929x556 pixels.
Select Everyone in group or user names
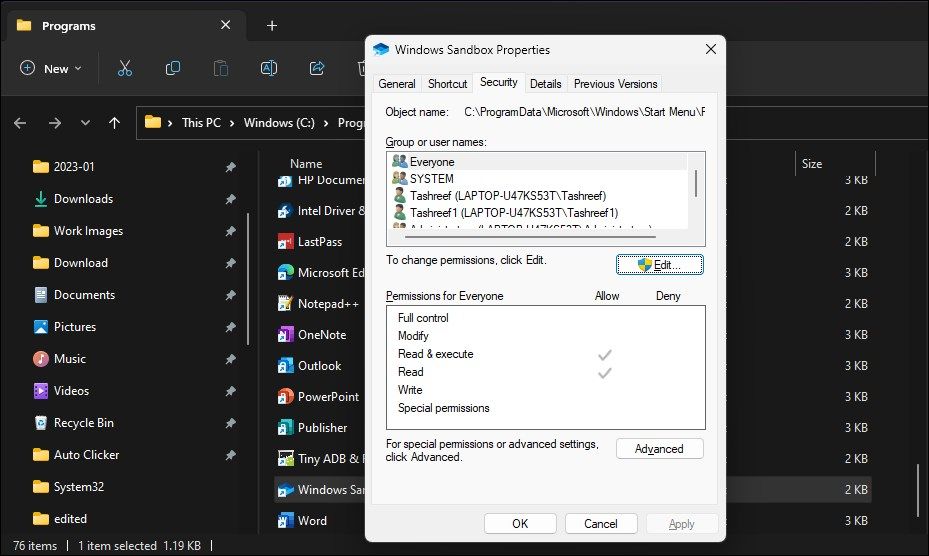(x=537, y=162)
